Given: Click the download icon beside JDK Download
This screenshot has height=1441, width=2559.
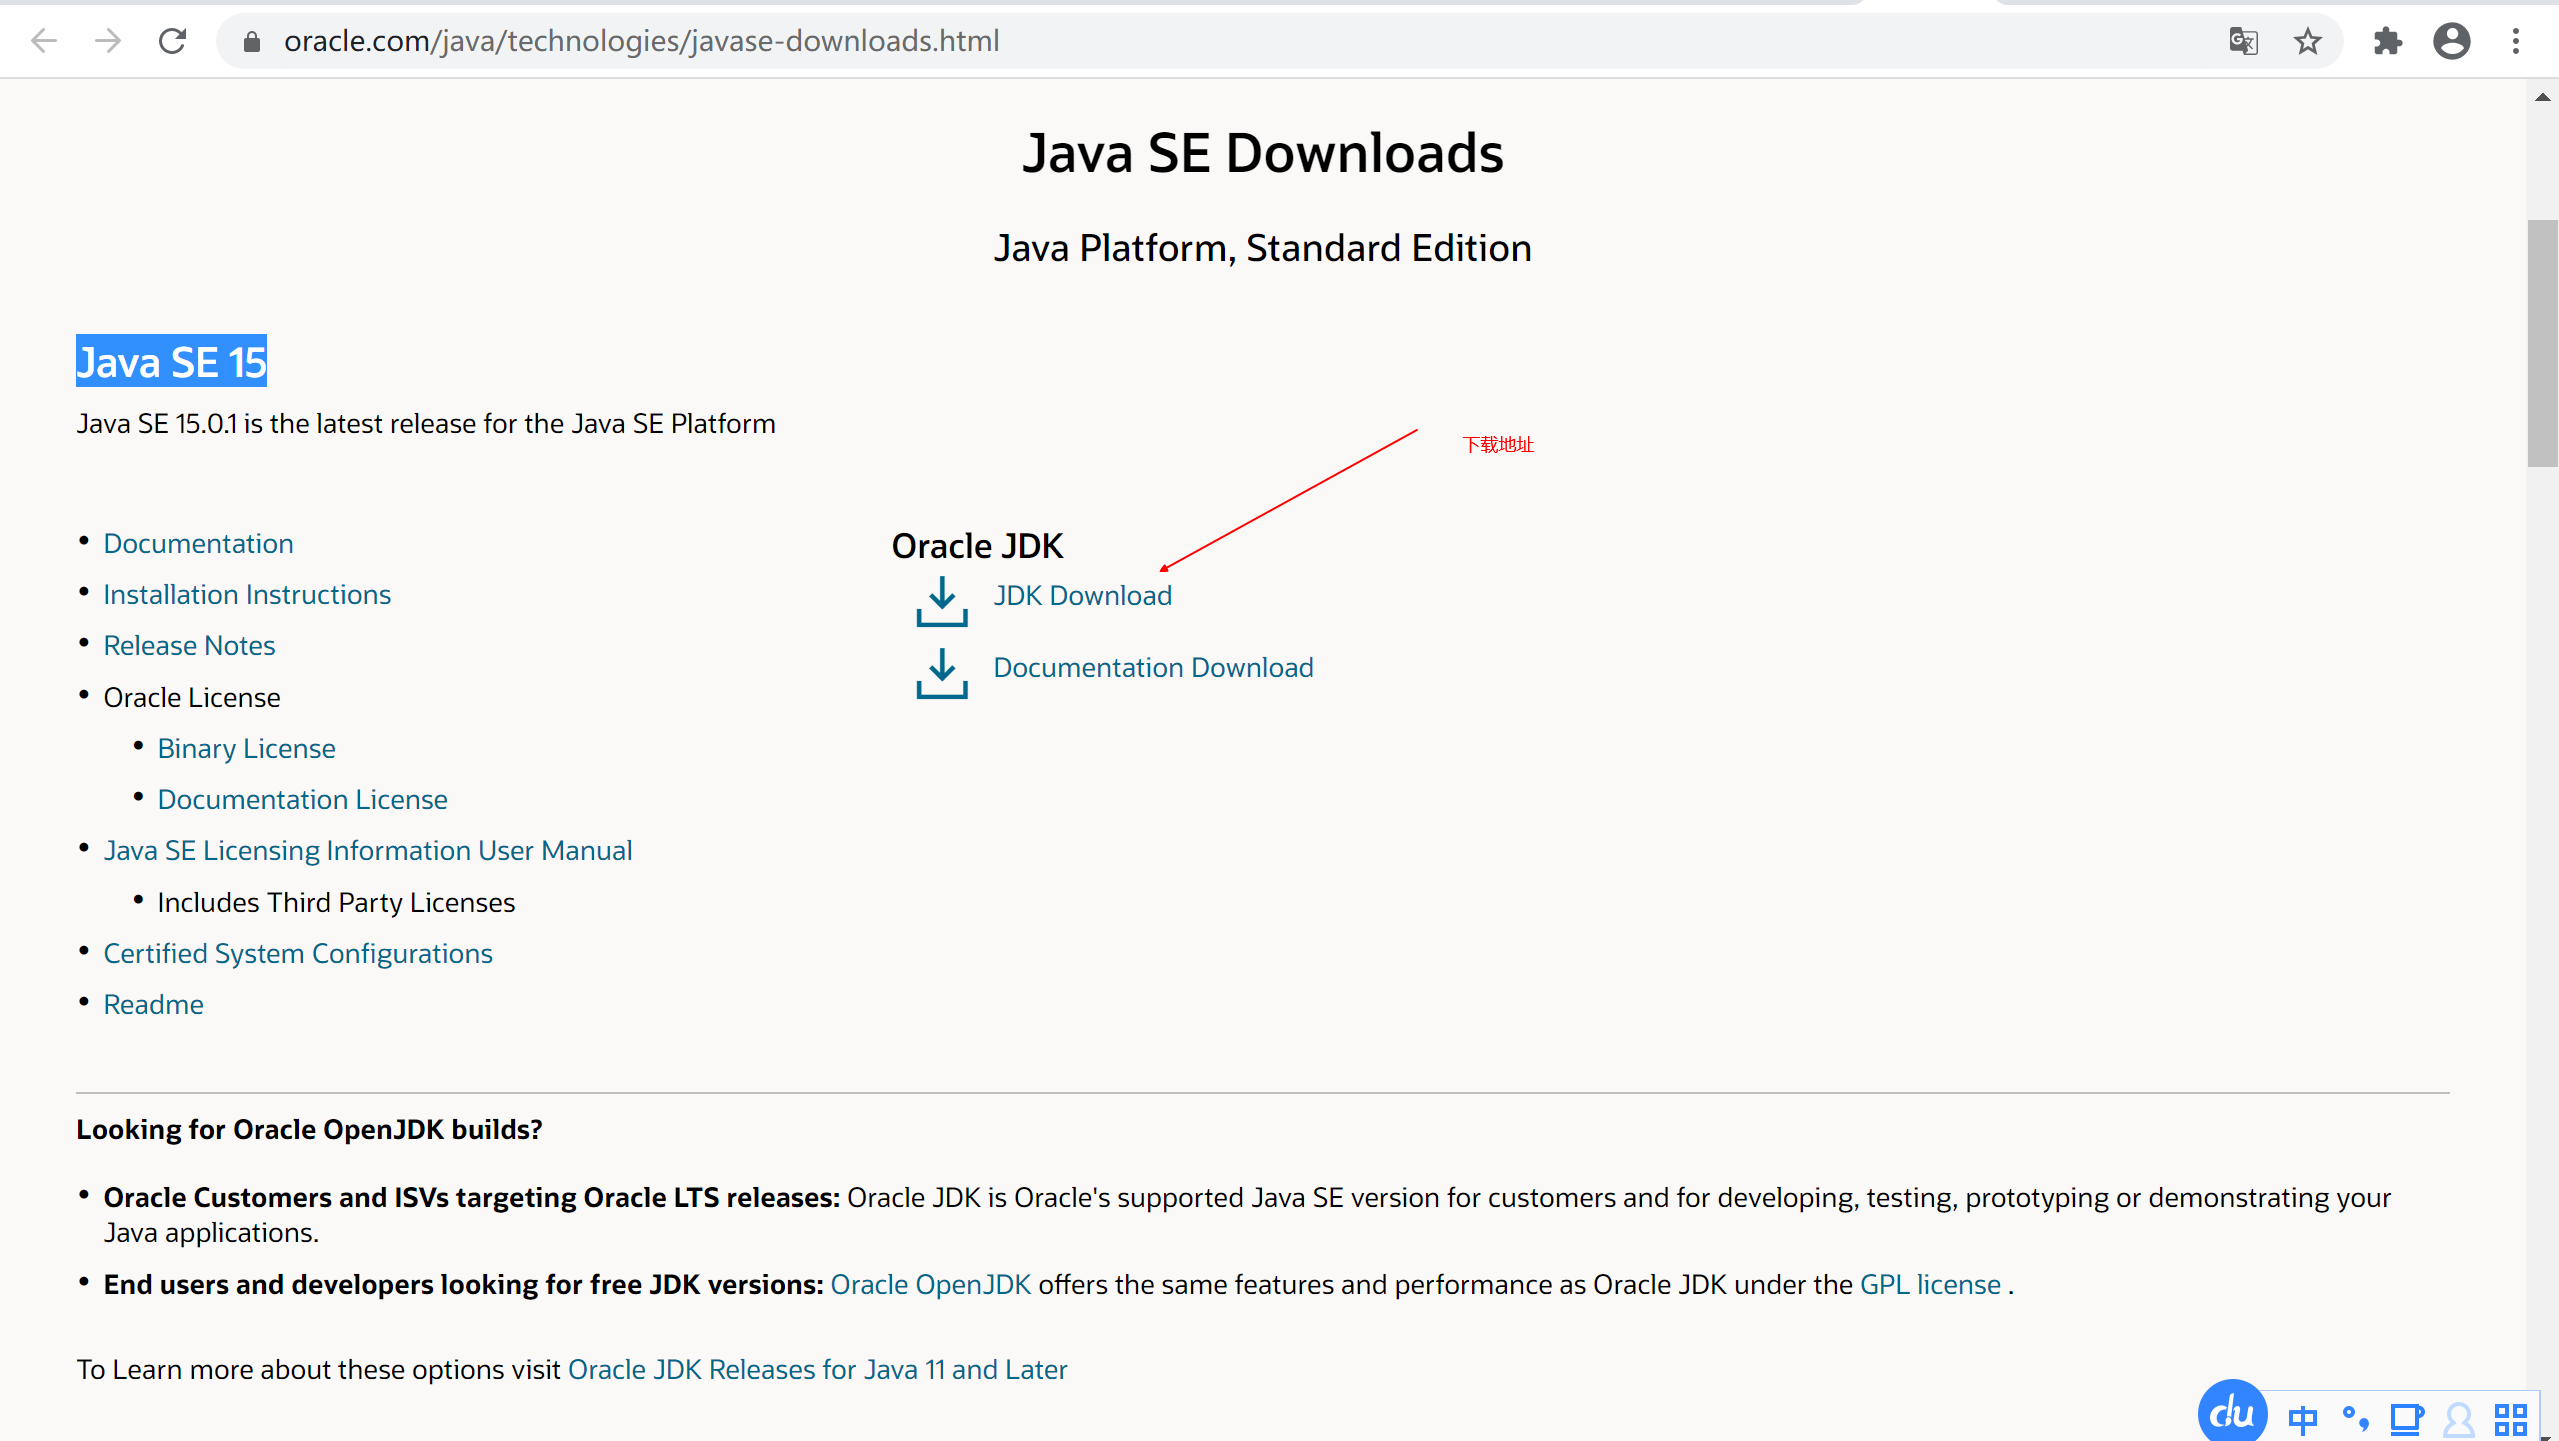Looking at the screenshot, I should tap(941, 601).
